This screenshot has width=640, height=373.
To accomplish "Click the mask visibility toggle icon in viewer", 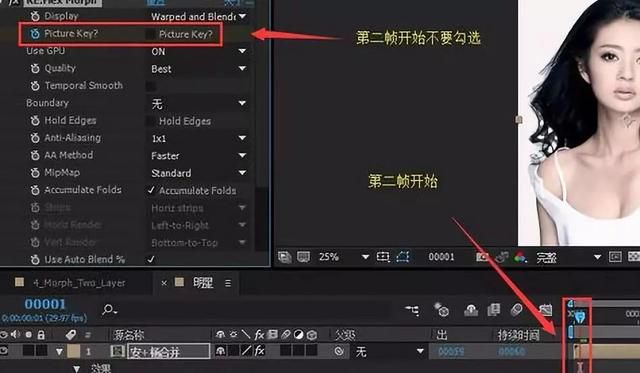I will [402, 257].
